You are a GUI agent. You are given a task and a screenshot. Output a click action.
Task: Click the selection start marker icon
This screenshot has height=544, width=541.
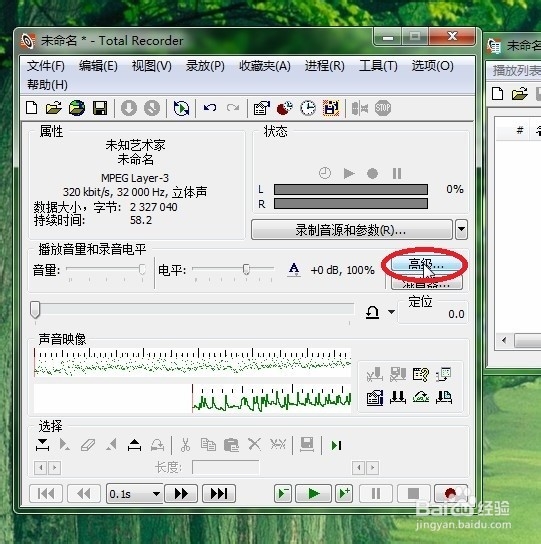click(42, 445)
